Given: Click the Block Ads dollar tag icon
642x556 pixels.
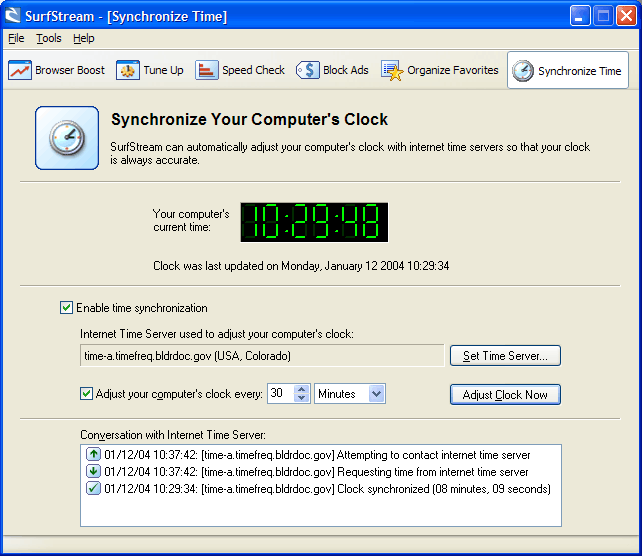Looking at the screenshot, I should point(307,70).
